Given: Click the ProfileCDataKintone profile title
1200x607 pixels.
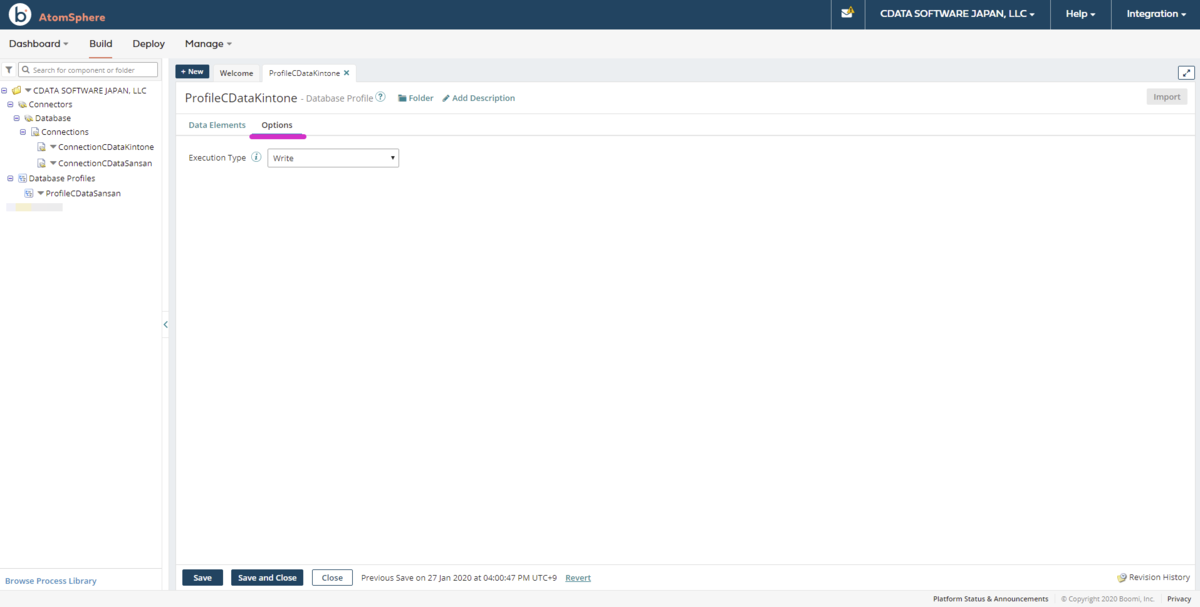Looking at the screenshot, I should point(241,98).
